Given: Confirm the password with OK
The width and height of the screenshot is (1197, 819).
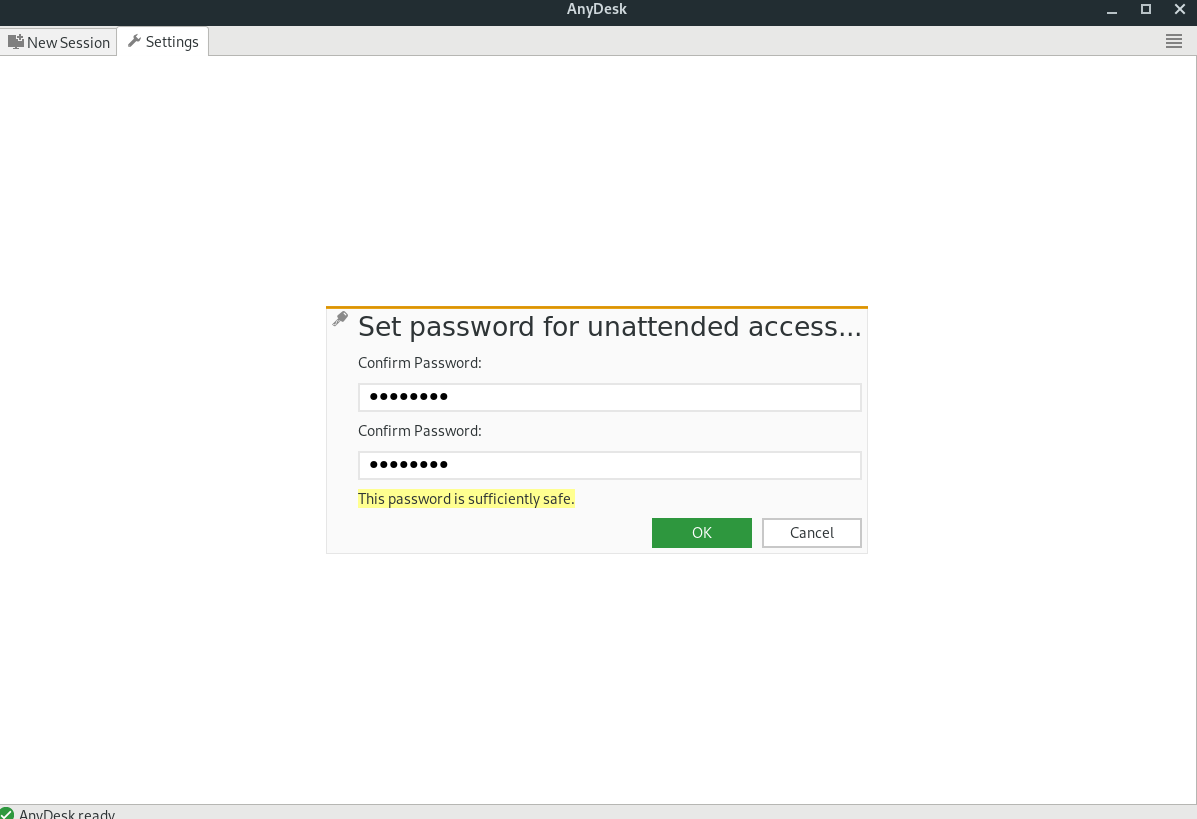Looking at the screenshot, I should pyautogui.click(x=702, y=533).
